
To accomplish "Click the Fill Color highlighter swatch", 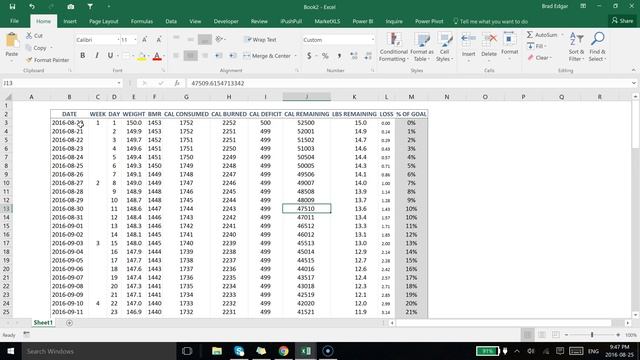I will [x=142, y=56].
